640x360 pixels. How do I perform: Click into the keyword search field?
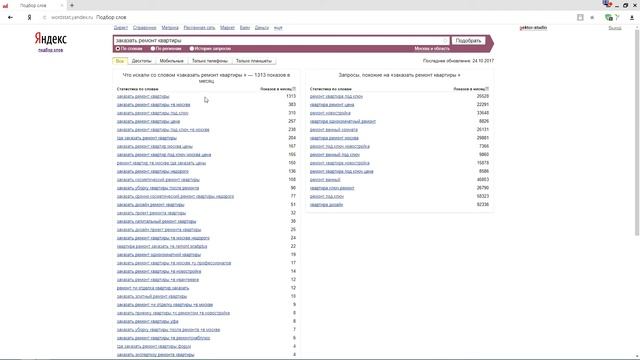coord(280,40)
